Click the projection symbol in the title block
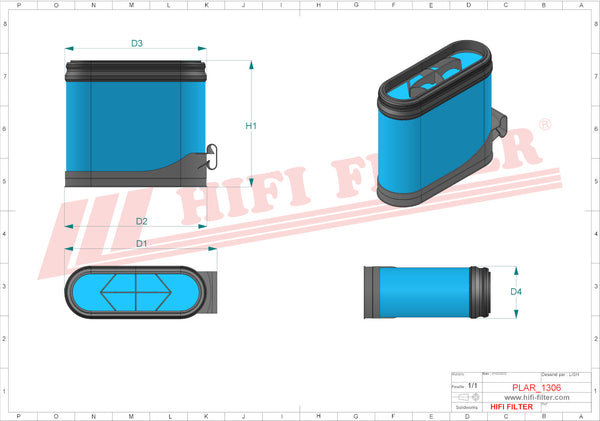600x421 pixels. [466, 397]
